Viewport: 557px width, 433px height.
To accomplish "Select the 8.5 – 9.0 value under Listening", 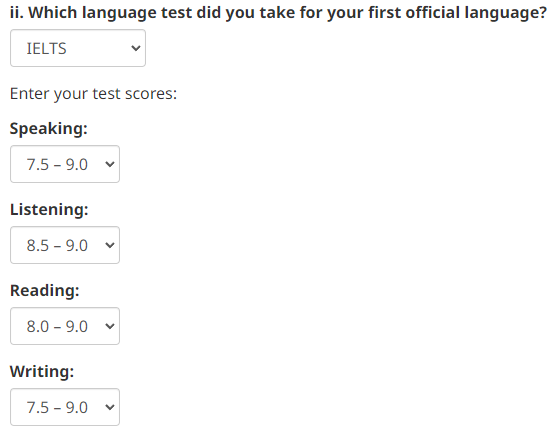I will click(57, 245).
